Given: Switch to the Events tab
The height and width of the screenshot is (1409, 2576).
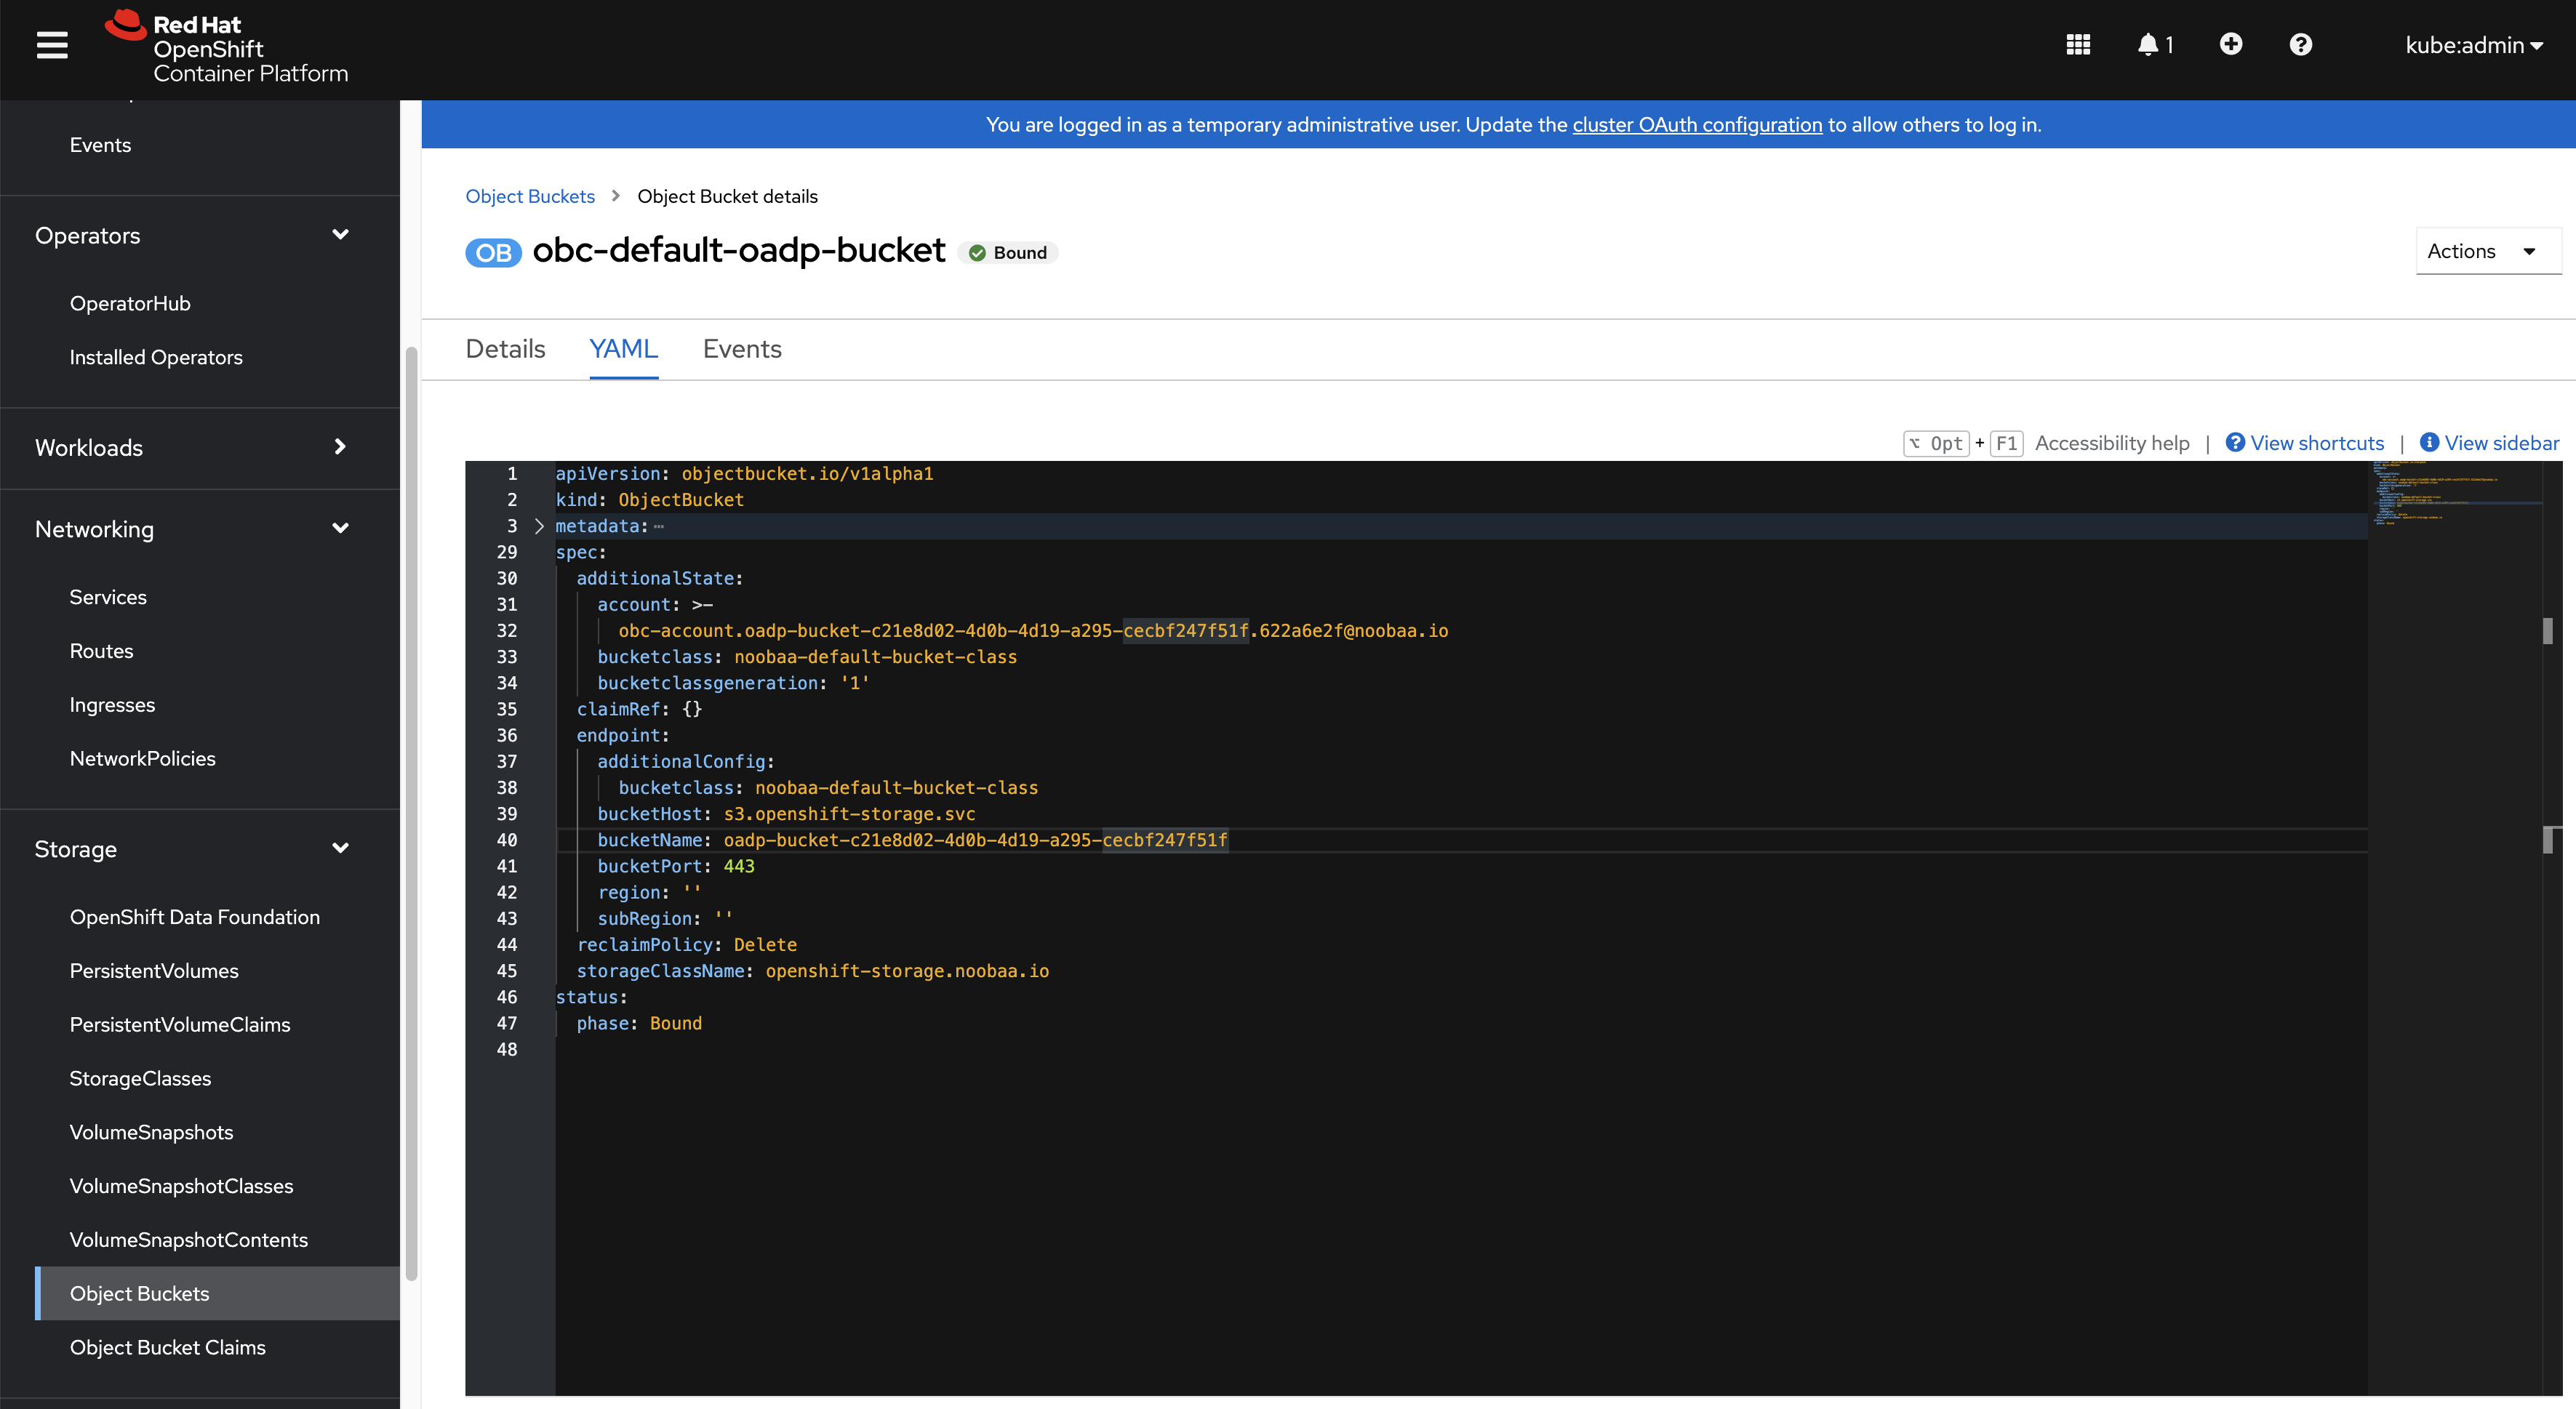Looking at the screenshot, I should 741,349.
